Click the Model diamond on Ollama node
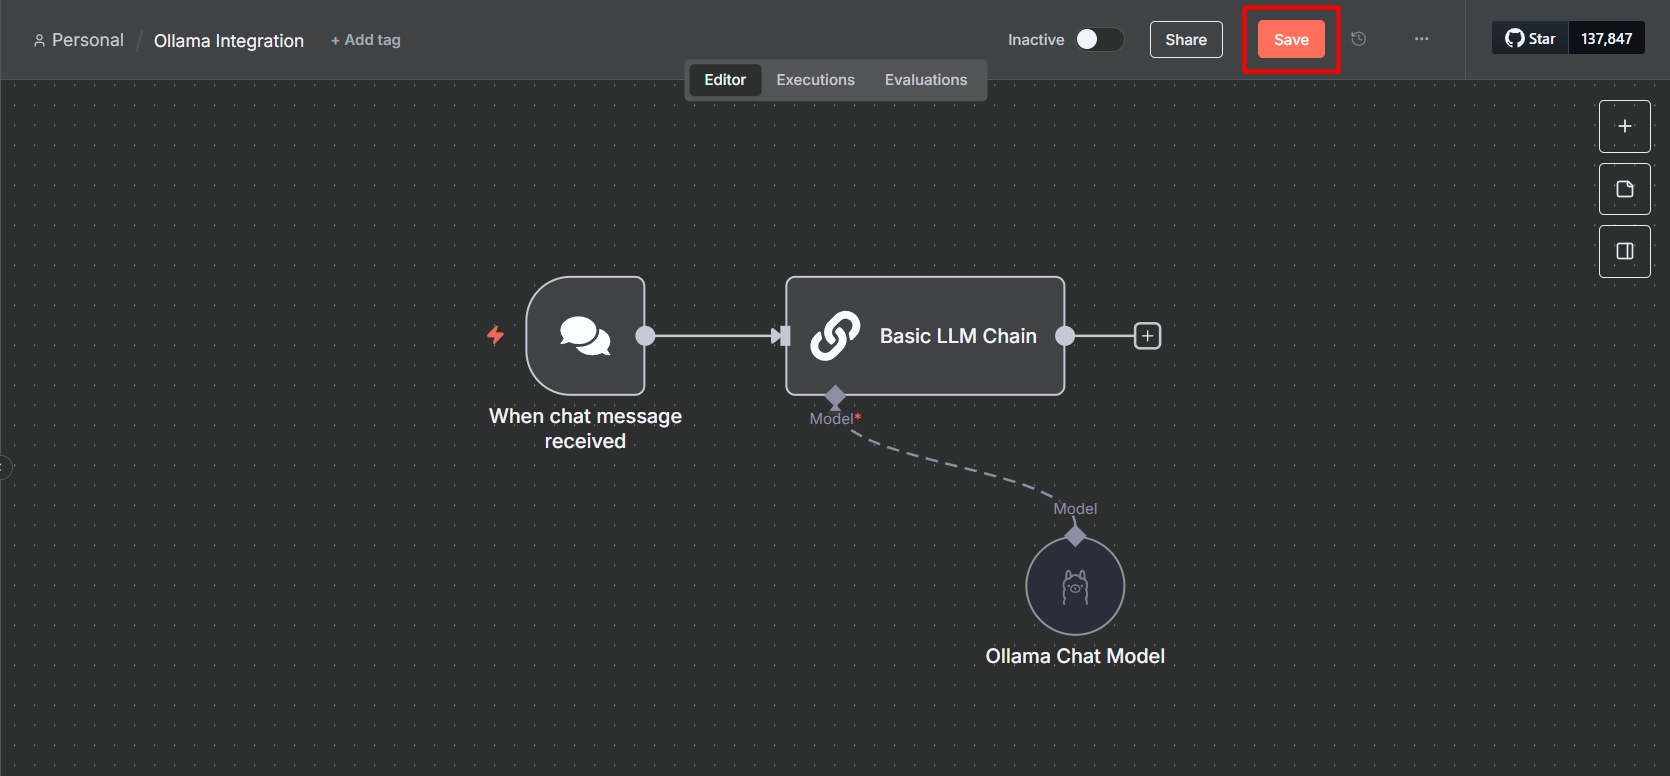Viewport: 1670px width, 776px height. (x=1075, y=536)
